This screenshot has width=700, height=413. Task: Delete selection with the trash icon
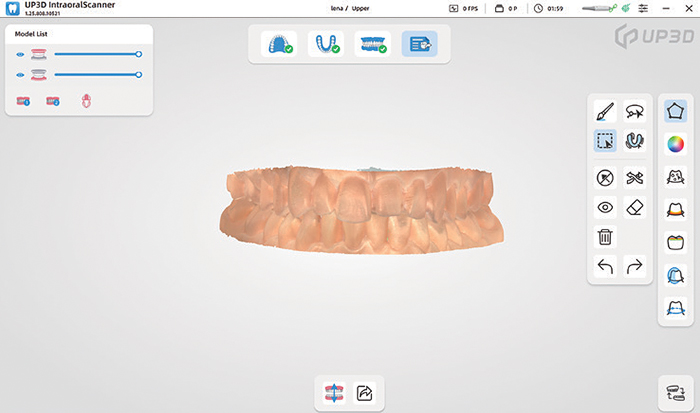point(604,237)
